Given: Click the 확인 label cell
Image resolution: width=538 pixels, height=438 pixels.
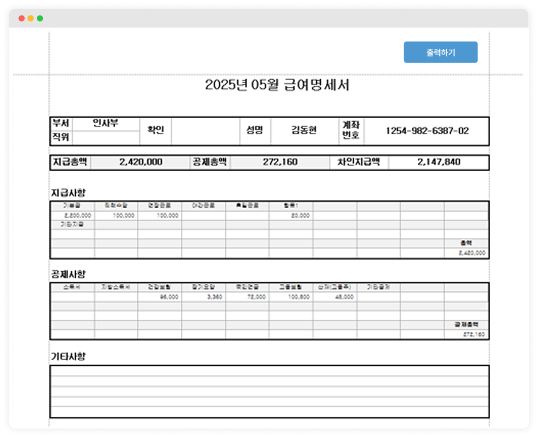Looking at the screenshot, I should [155, 130].
